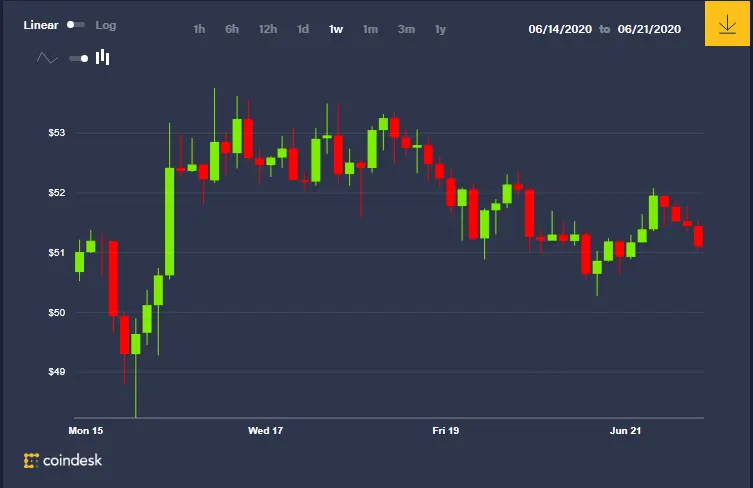Switch to the 3m time range
Image resolution: width=753 pixels, height=488 pixels.
click(406, 29)
